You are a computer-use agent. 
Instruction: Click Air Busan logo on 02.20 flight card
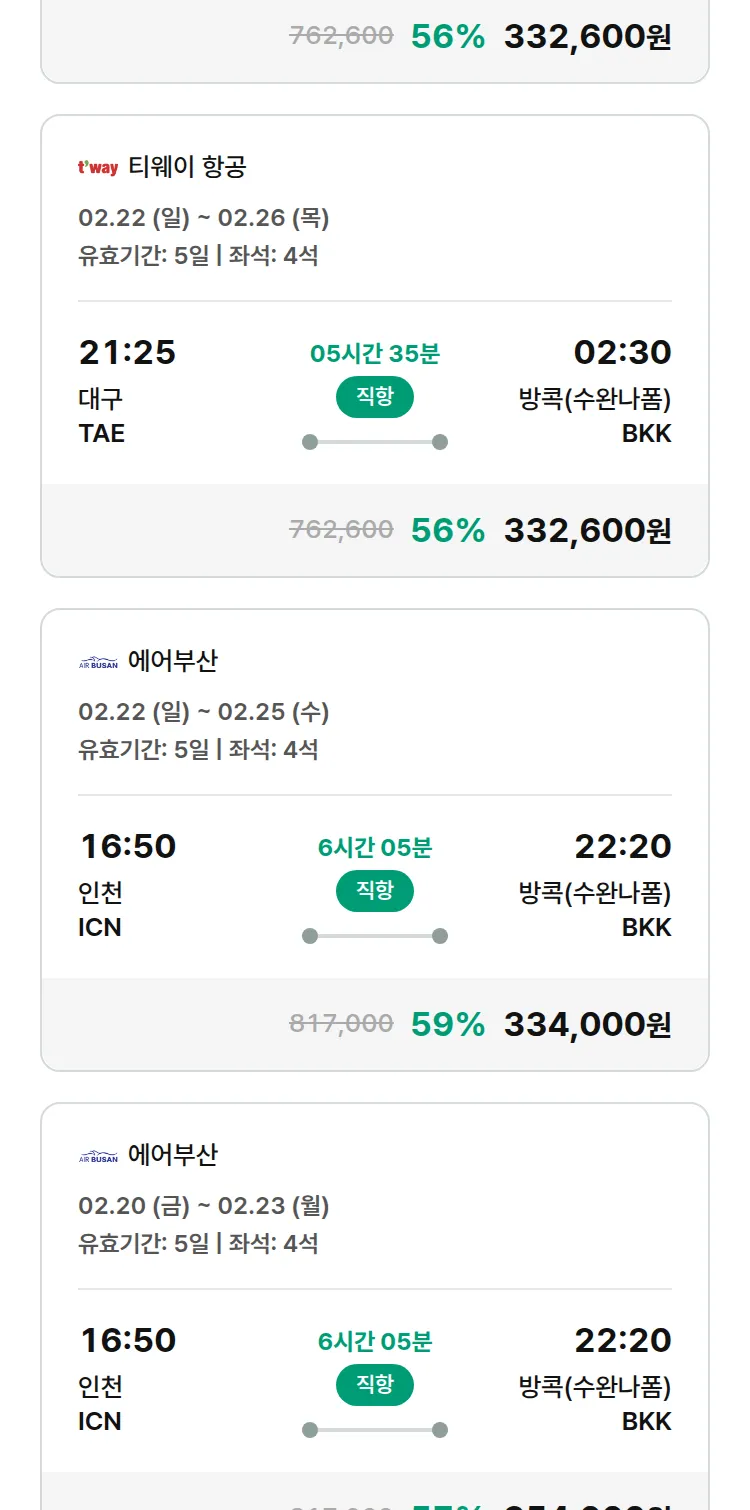(x=98, y=1156)
